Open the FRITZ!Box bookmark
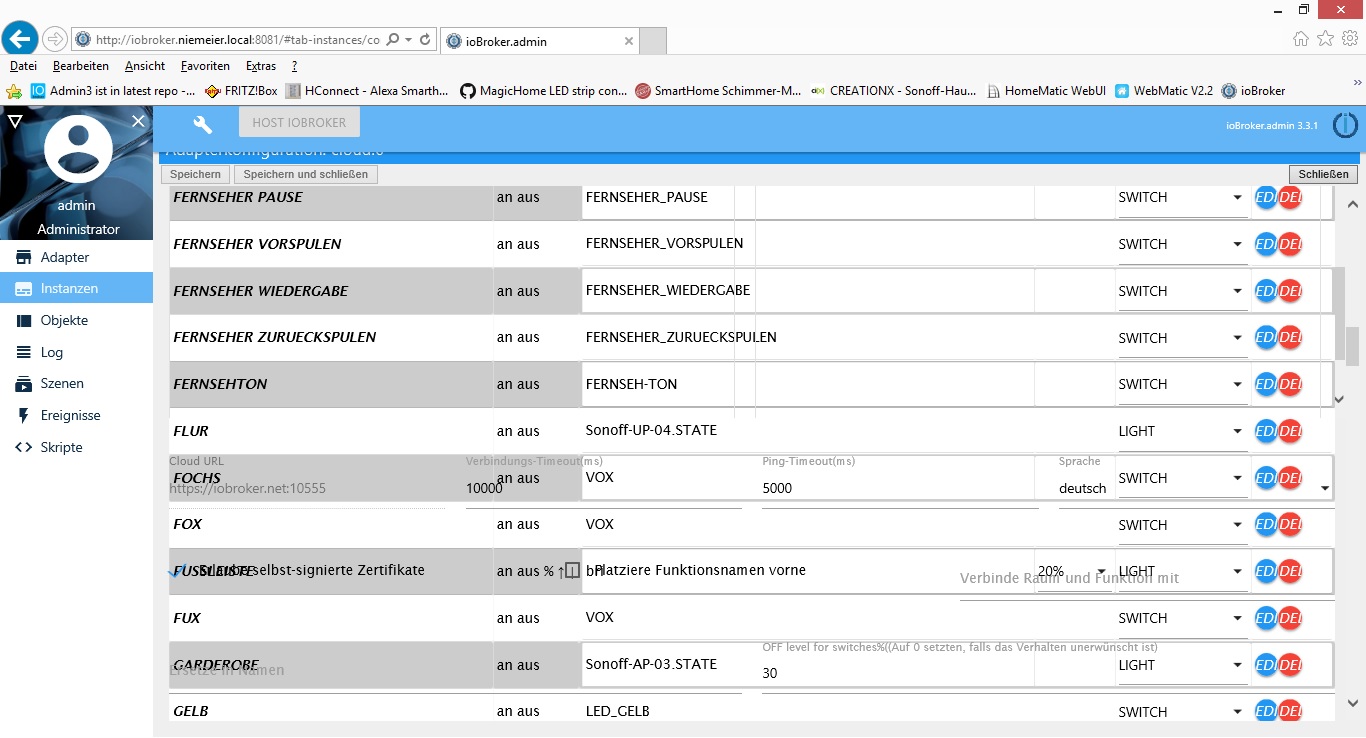This screenshot has width=1366, height=738. pyautogui.click(x=240, y=91)
